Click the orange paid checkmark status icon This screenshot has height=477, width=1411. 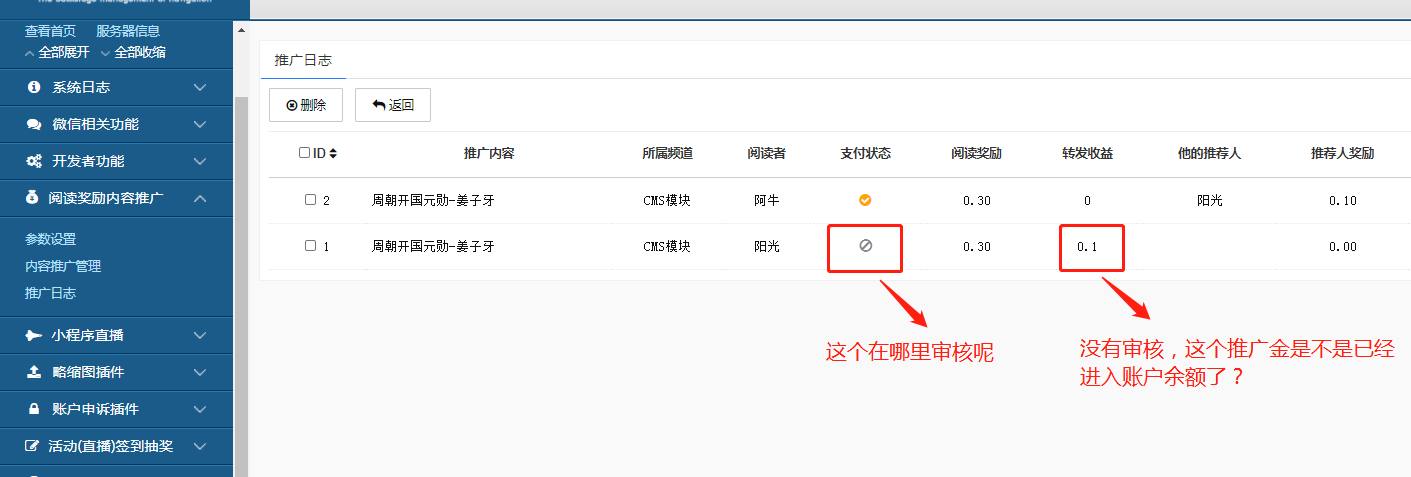(865, 200)
